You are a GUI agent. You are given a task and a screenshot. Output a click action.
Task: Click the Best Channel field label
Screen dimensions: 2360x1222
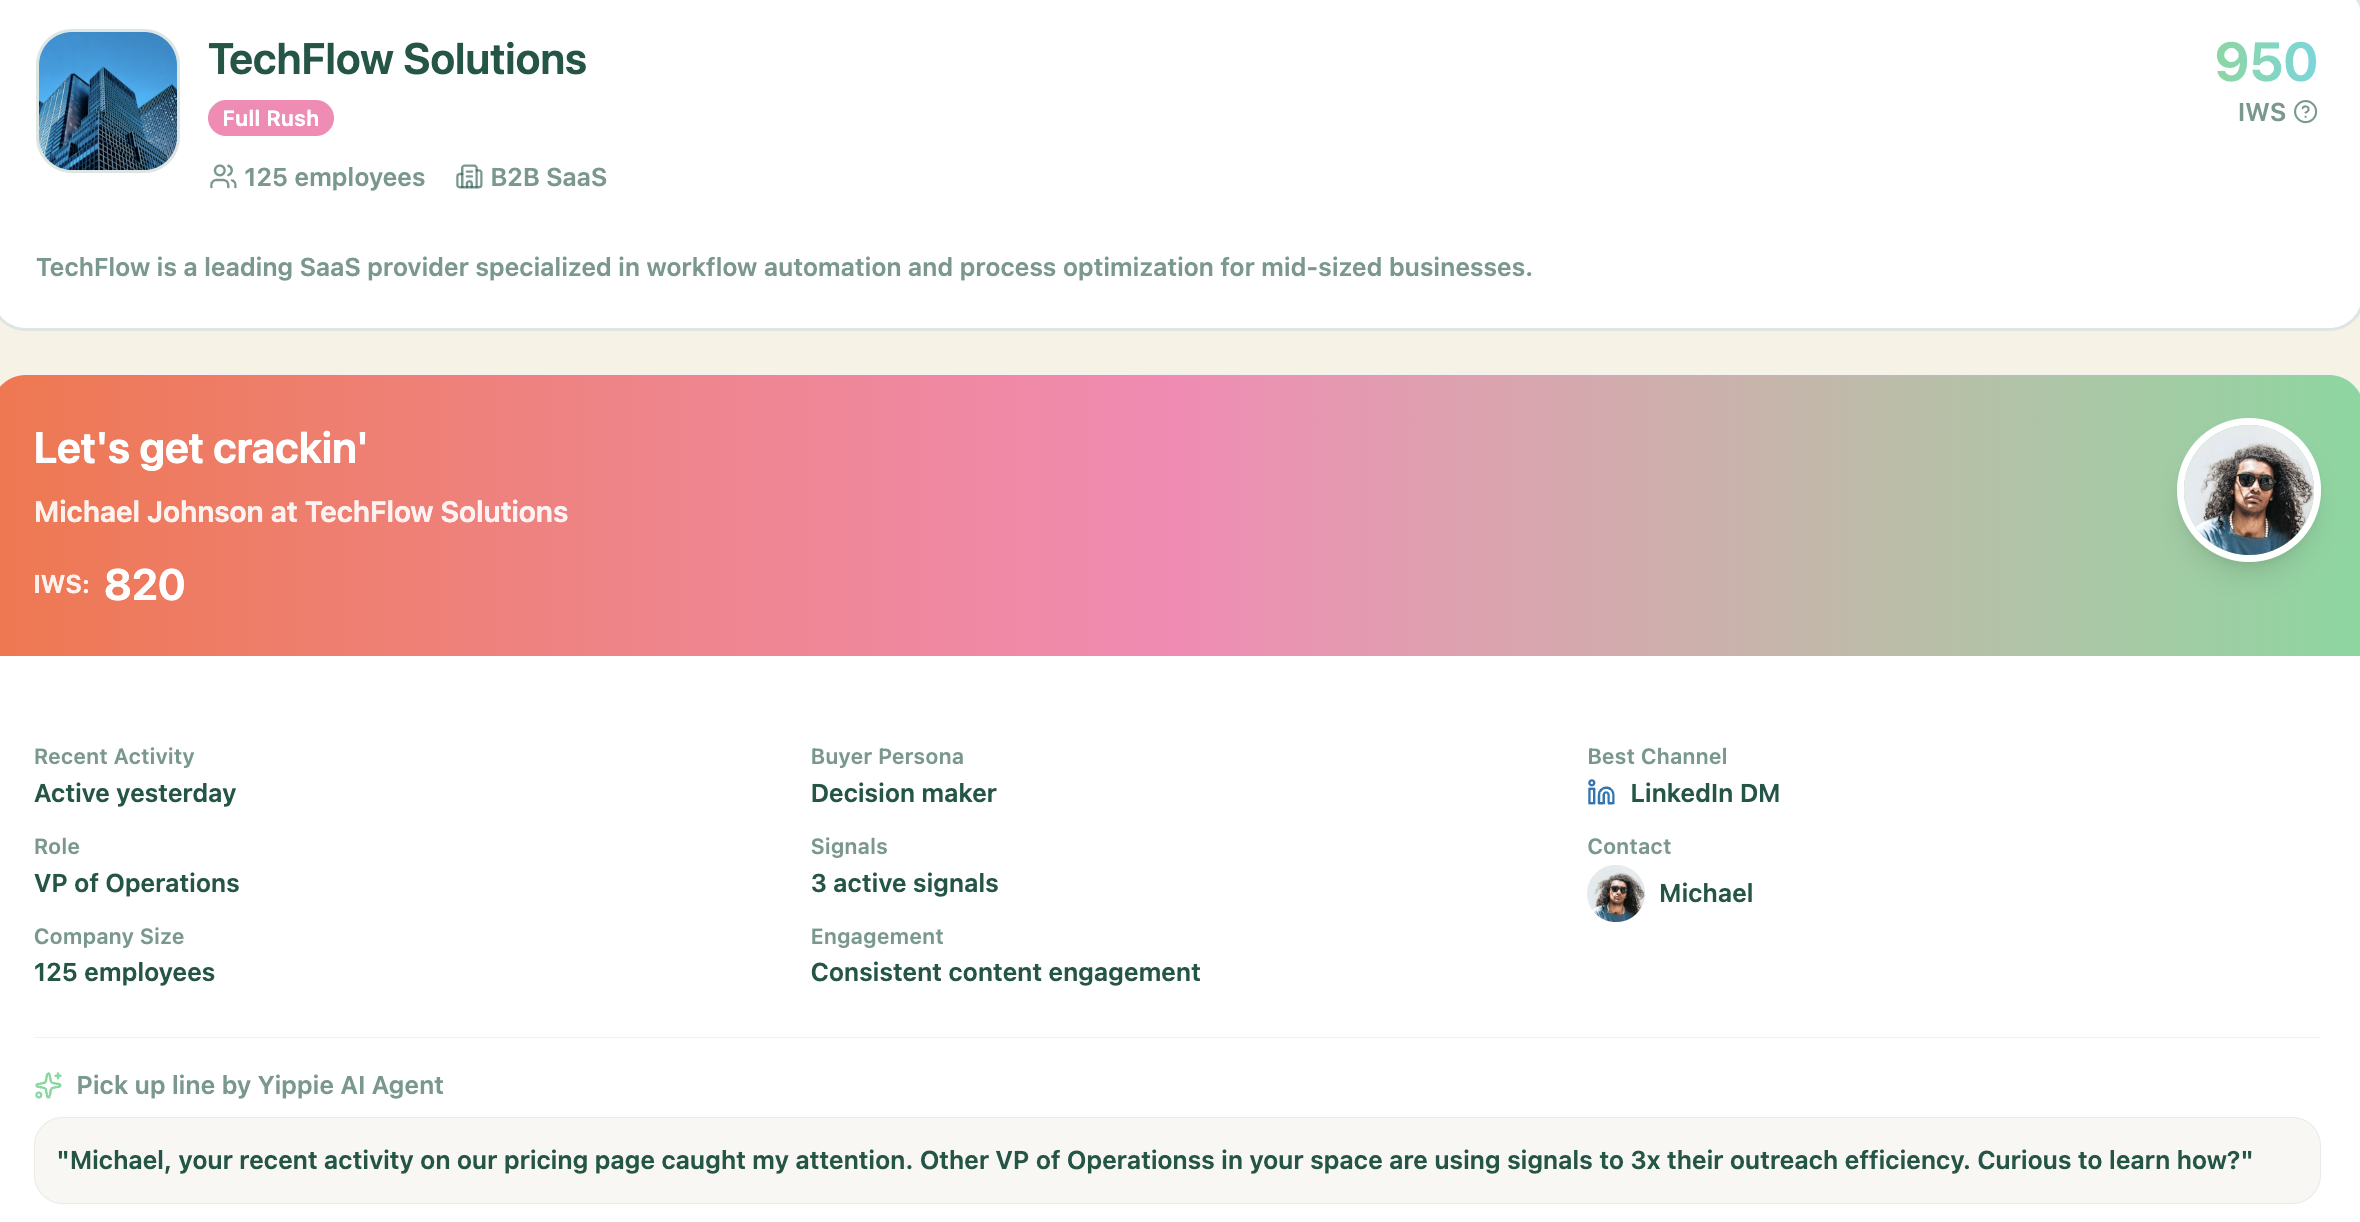pos(1657,756)
